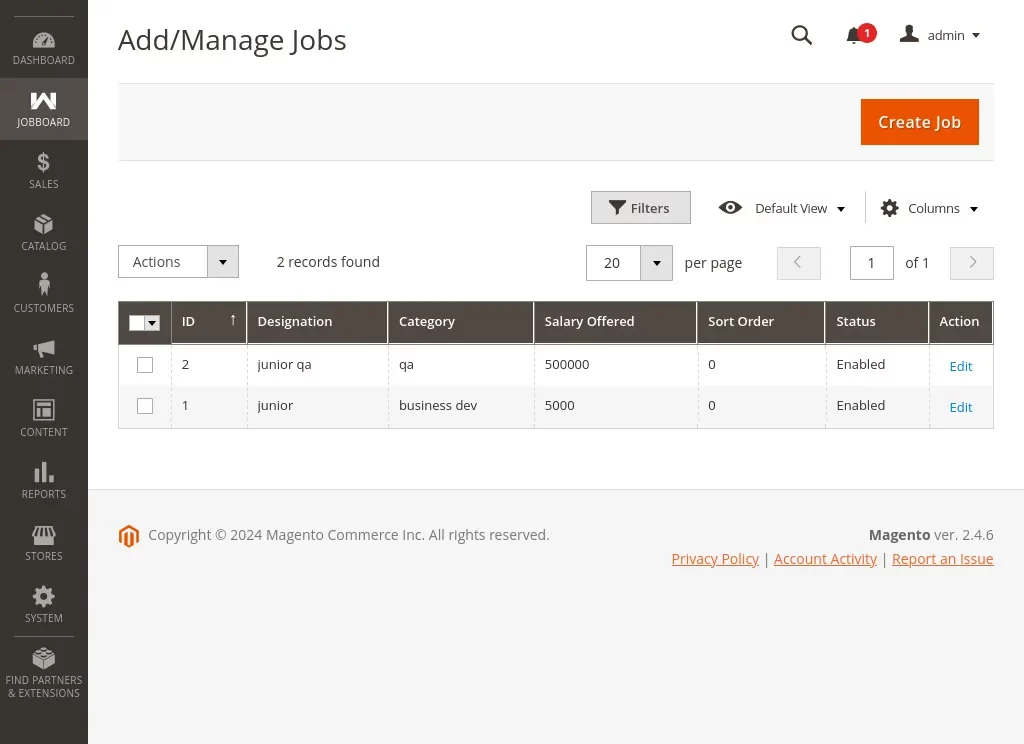Open the Stores sidebar icon
The height and width of the screenshot is (744, 1024).
pyautogui.click(x=43, y=540)
